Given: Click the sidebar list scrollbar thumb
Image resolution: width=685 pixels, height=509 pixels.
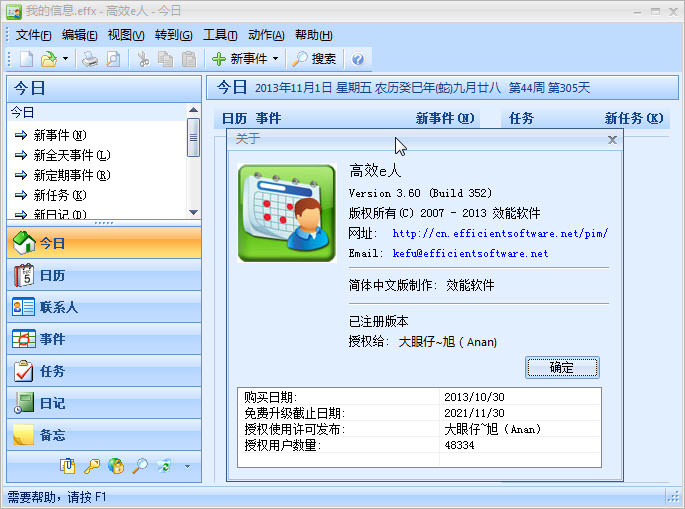Looking at the screenshot, I should pos(194,137).
